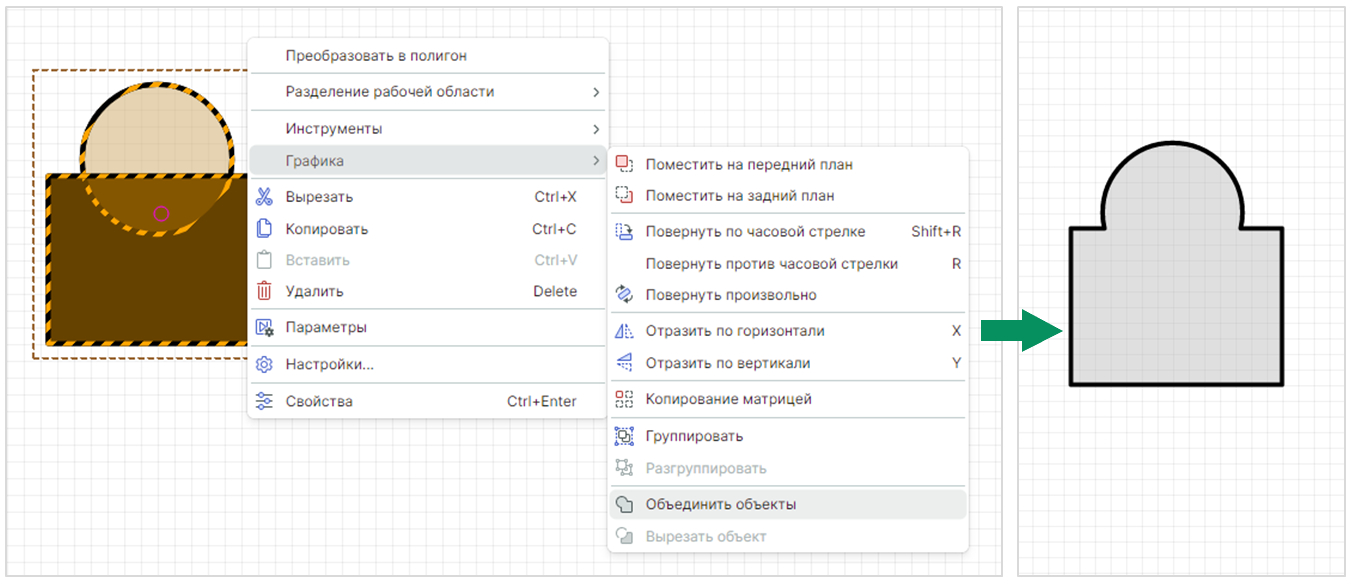Screen dimensions: 1352x585
Task: Click the Flip Horizontally icon
Action: pyautogui.click(x=624, y=331)
